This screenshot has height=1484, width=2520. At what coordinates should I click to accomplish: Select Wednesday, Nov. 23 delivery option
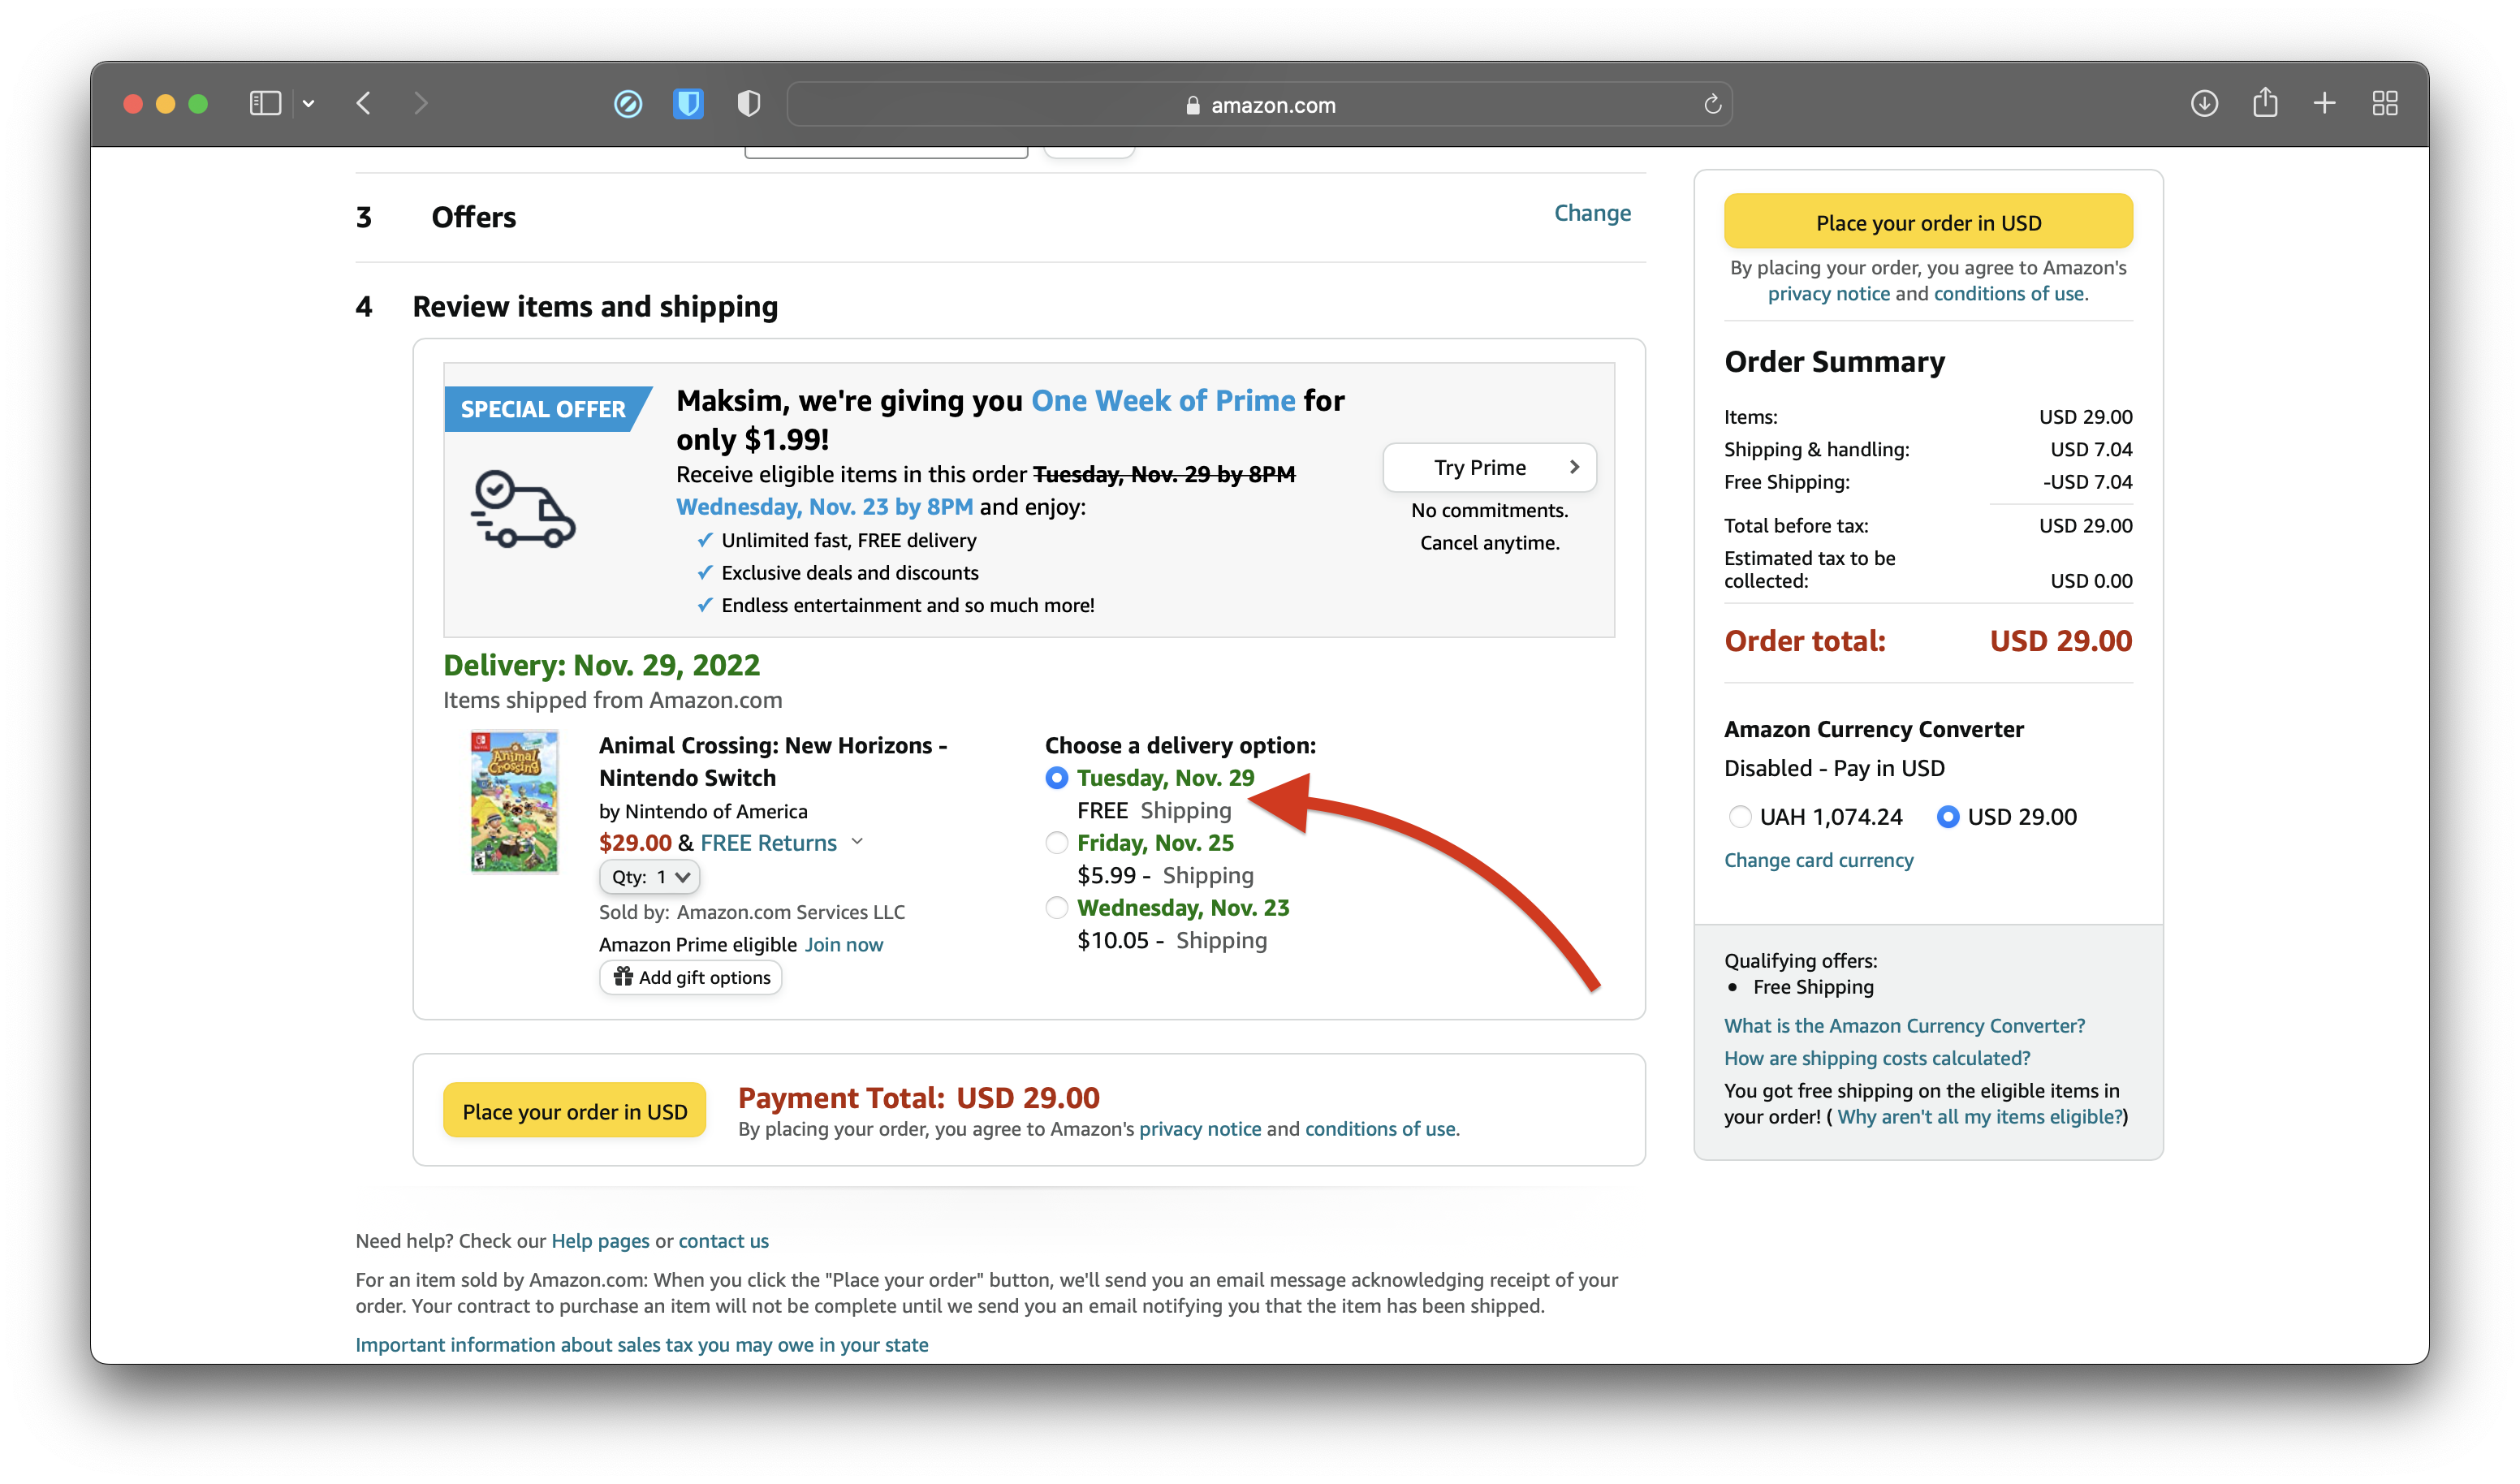1056,908
